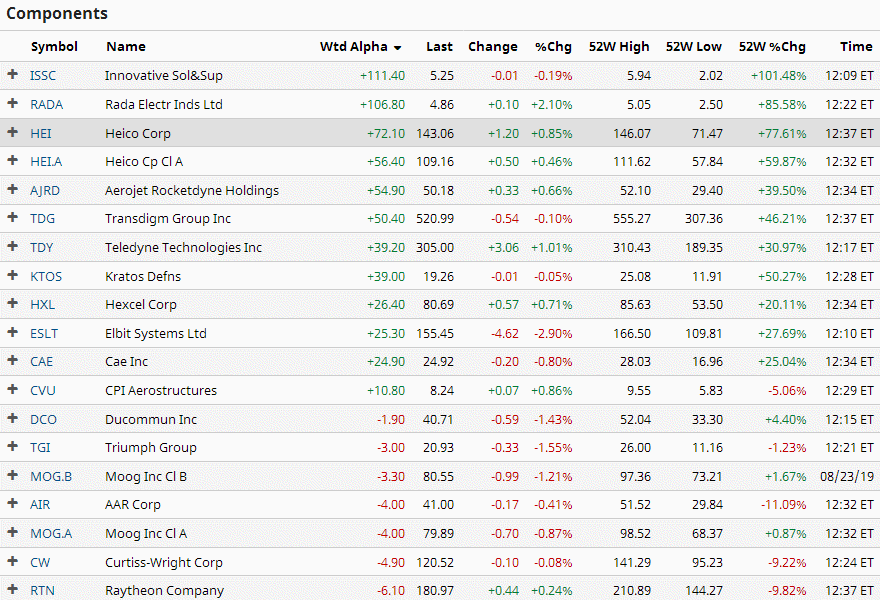Image resolution: width=880 pixels, height=600 pixels.
Task: Expand the HXL row plus icon
Action: click(12, 304)
